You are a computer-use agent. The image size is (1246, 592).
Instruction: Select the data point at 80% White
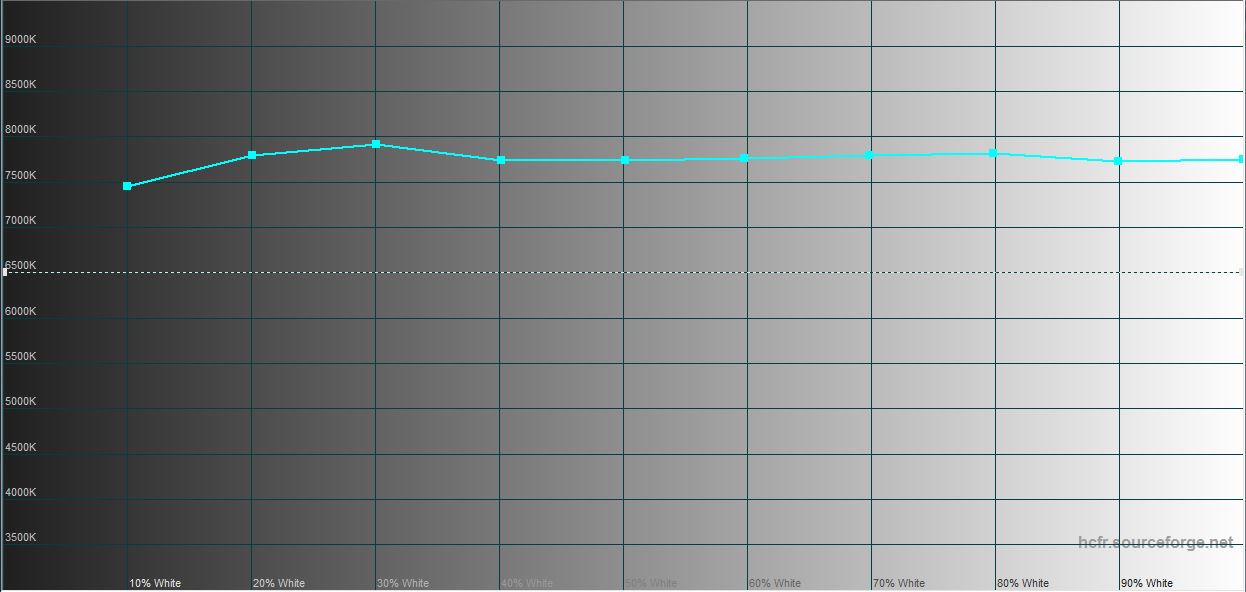(992, 153)
